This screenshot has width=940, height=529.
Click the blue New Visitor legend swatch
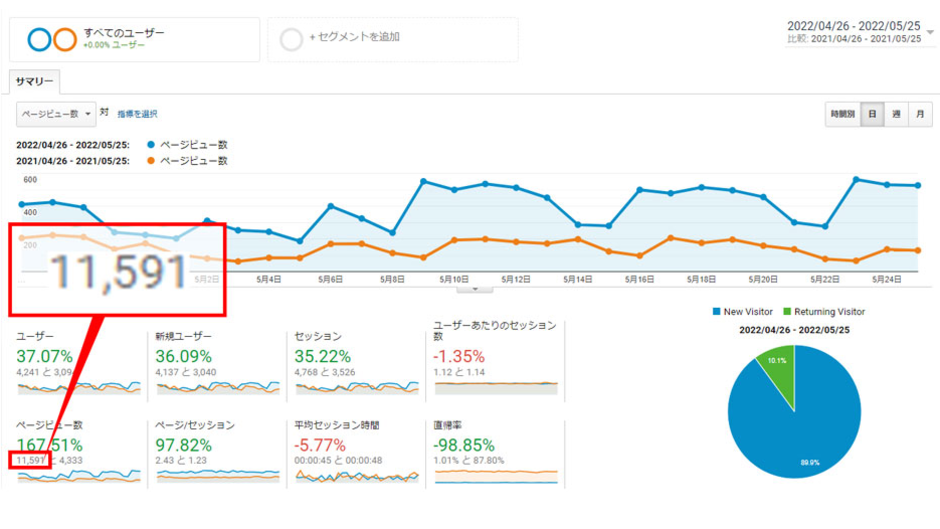coord(716,312)
